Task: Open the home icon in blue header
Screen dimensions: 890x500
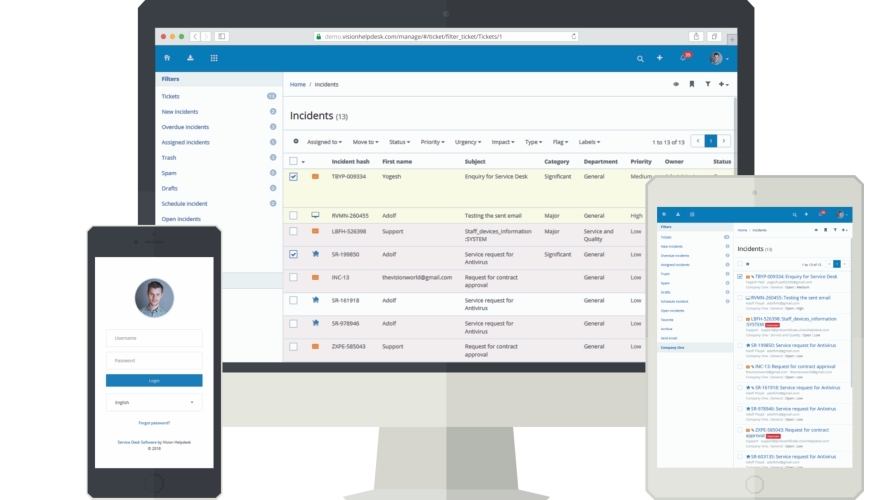Action: tap(167, 58)
